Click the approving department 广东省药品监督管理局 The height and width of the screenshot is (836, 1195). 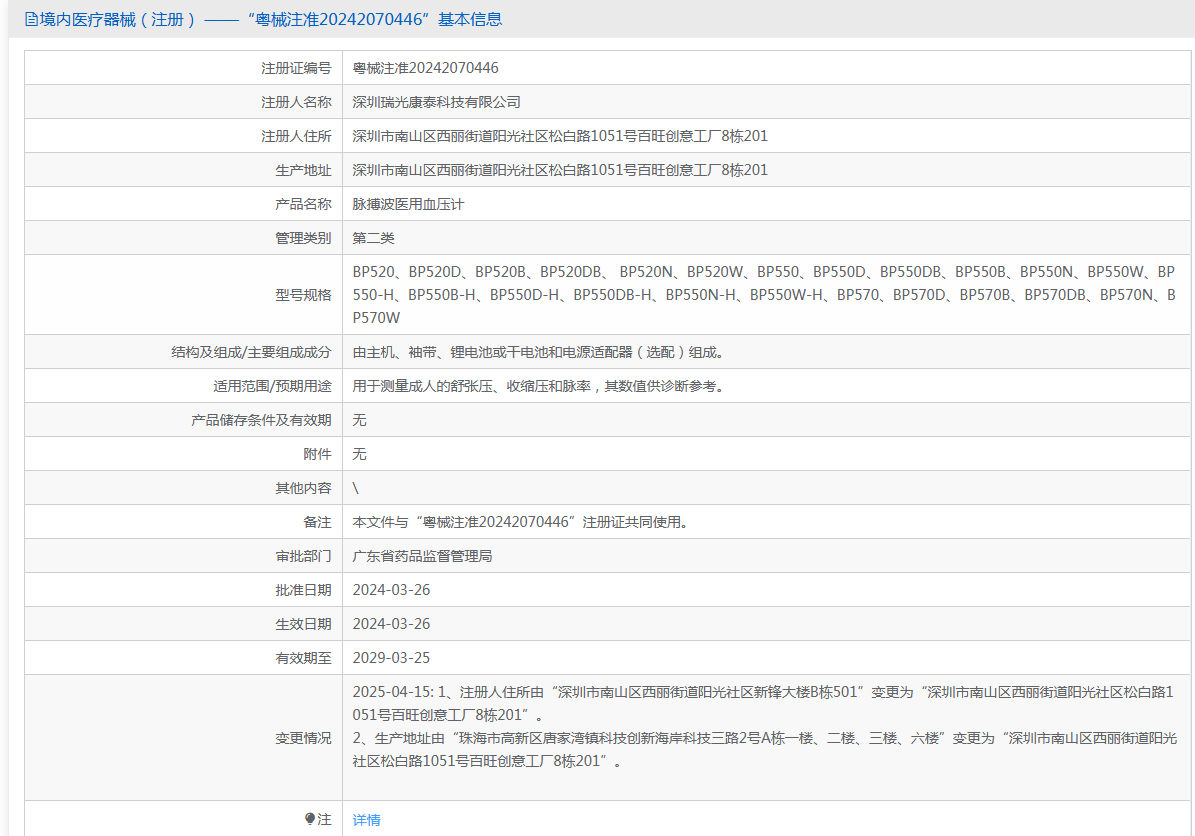[x=422, y=556]
